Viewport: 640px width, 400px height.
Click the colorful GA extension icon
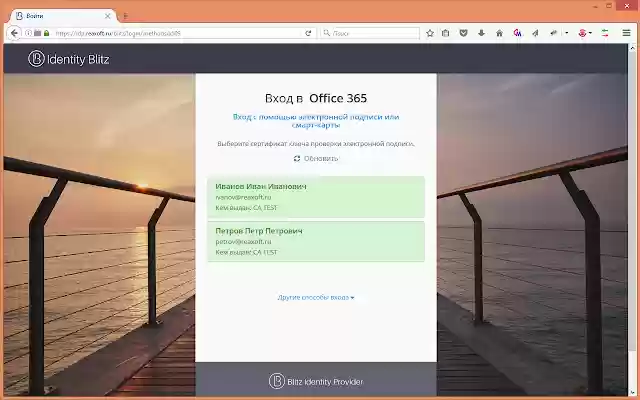point(518,33)
